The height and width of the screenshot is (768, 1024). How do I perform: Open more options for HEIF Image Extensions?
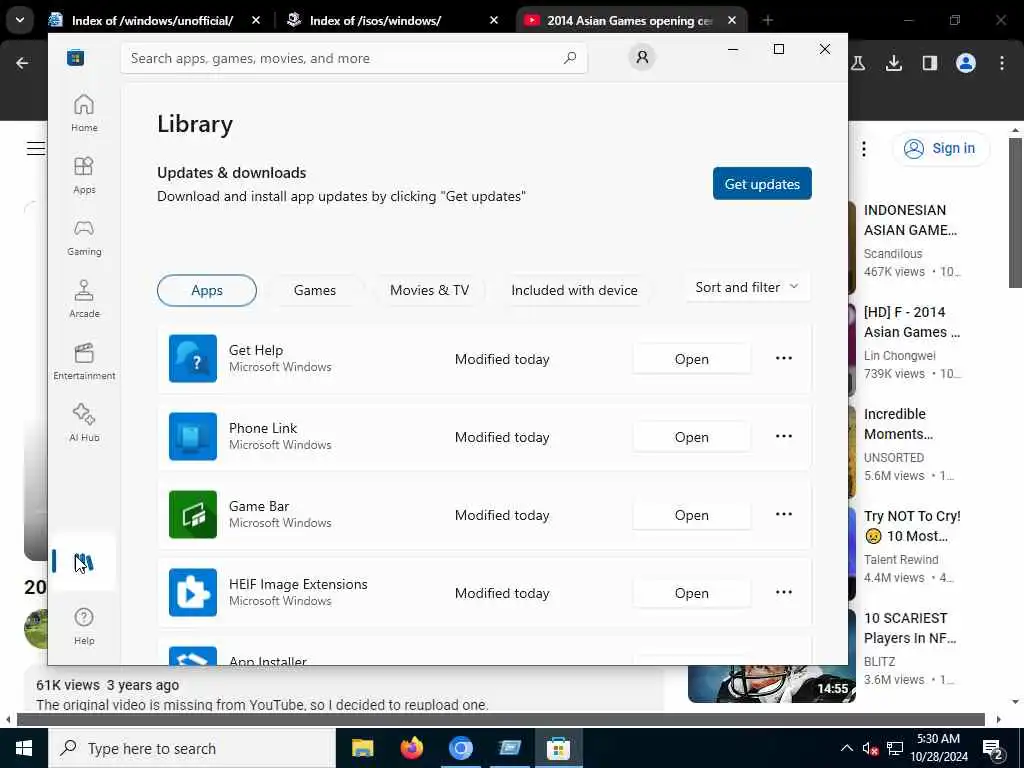pos(784,592)
